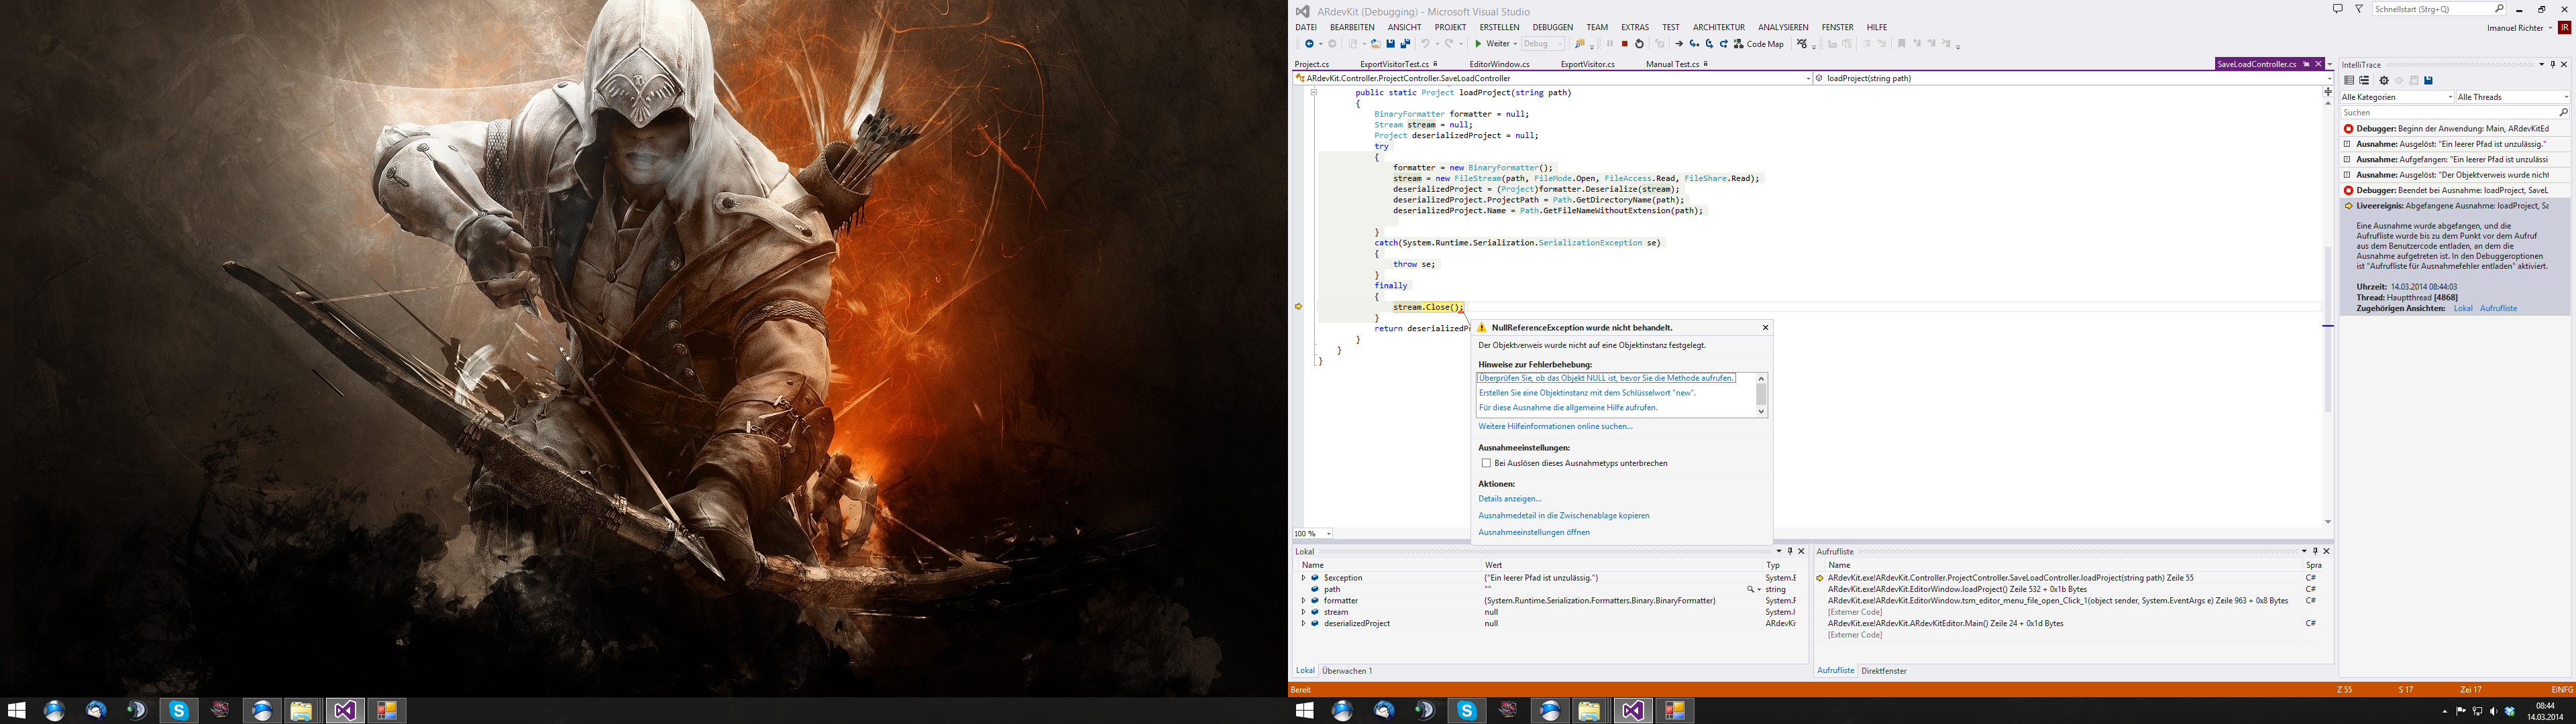2576x724 pixels.
Task: Click Show Next Statement arrow icon
Action: click(x=1680, y=44)
